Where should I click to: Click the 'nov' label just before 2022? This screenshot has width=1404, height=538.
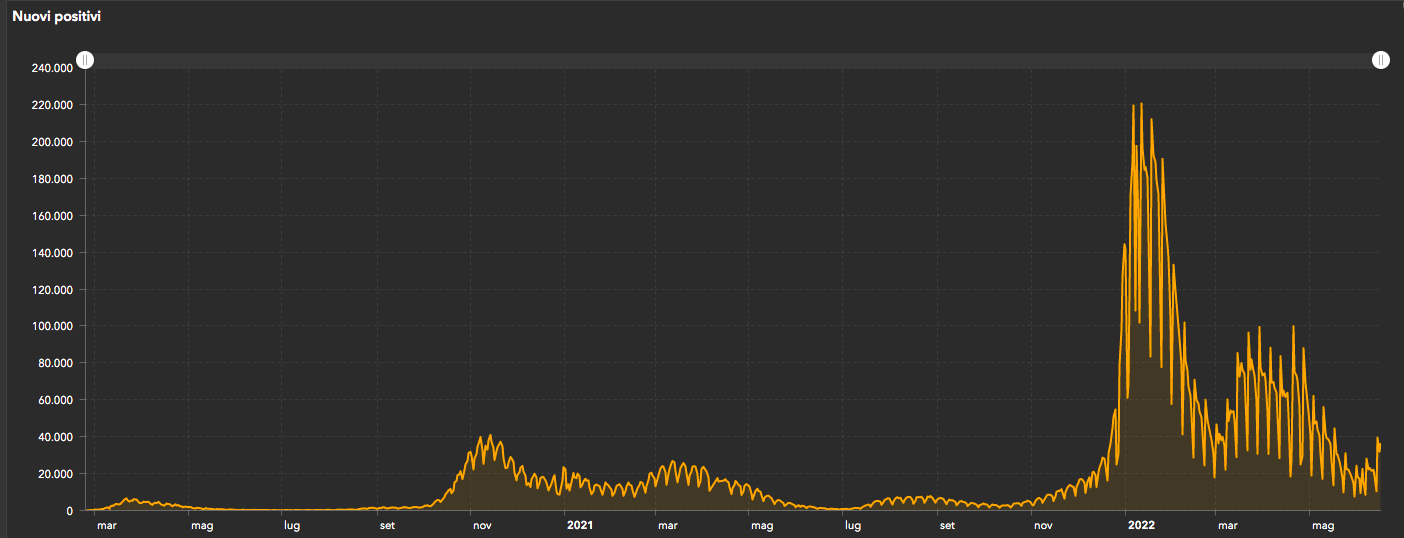[x=1043, y=525]
